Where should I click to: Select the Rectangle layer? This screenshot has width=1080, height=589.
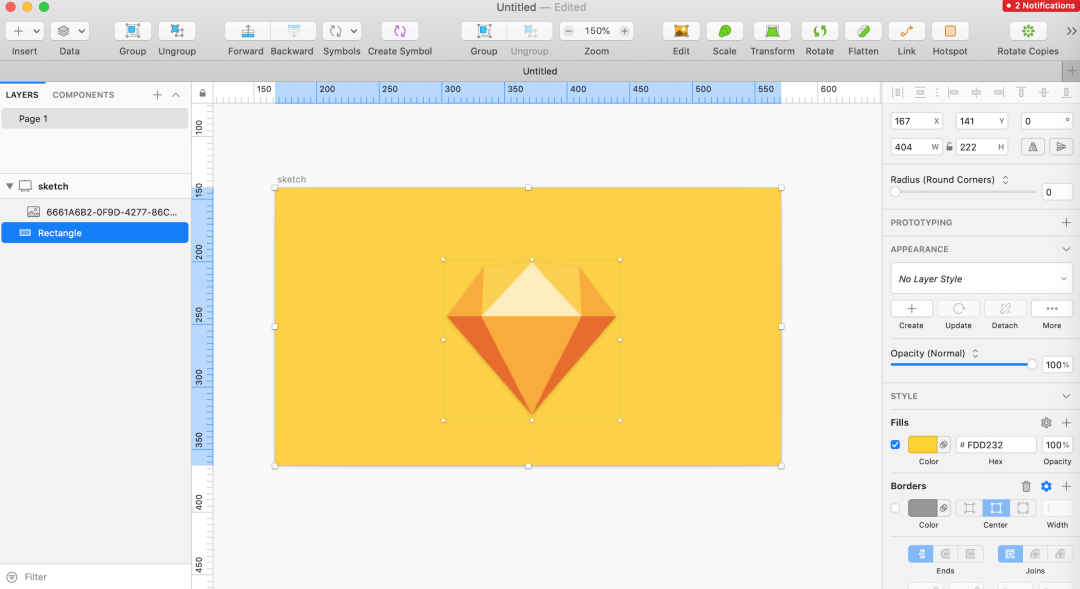95,233
